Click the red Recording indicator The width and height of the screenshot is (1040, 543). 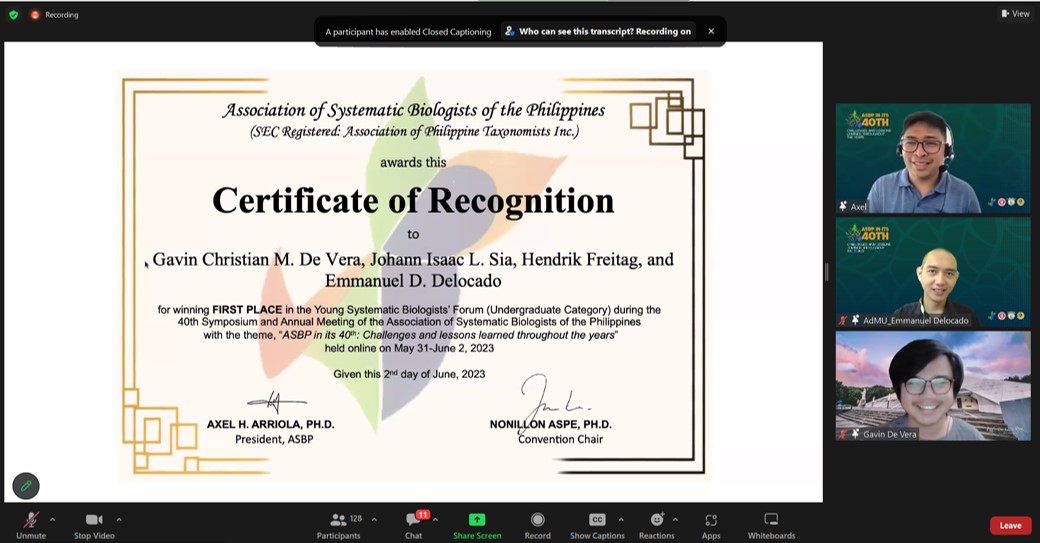[54, 15]
